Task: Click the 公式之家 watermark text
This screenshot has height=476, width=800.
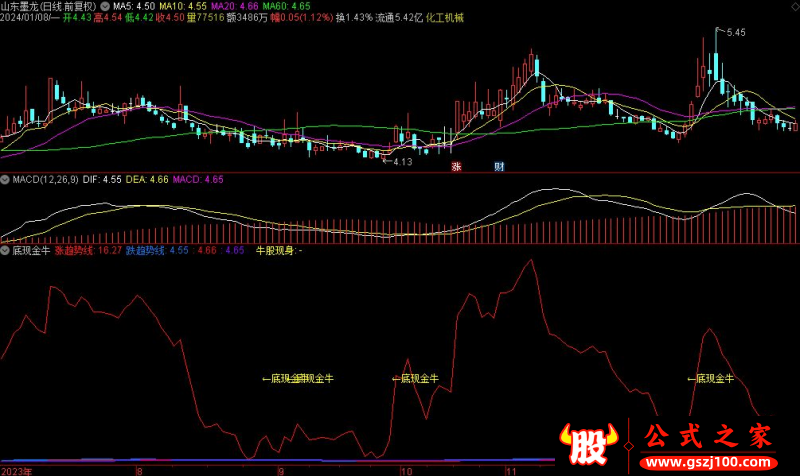Action: (707, 437)
